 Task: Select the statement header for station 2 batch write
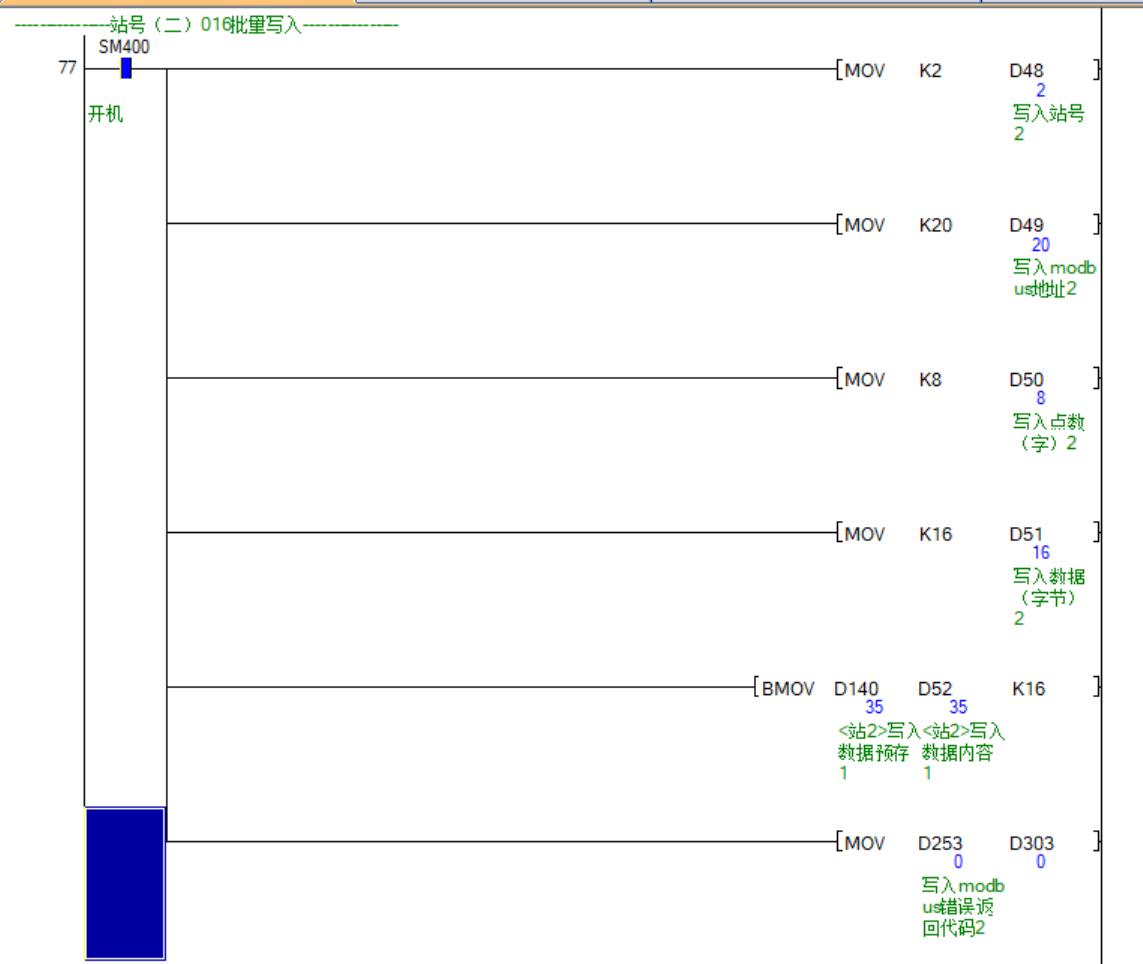pyautogui.click(x=206, y=26)
